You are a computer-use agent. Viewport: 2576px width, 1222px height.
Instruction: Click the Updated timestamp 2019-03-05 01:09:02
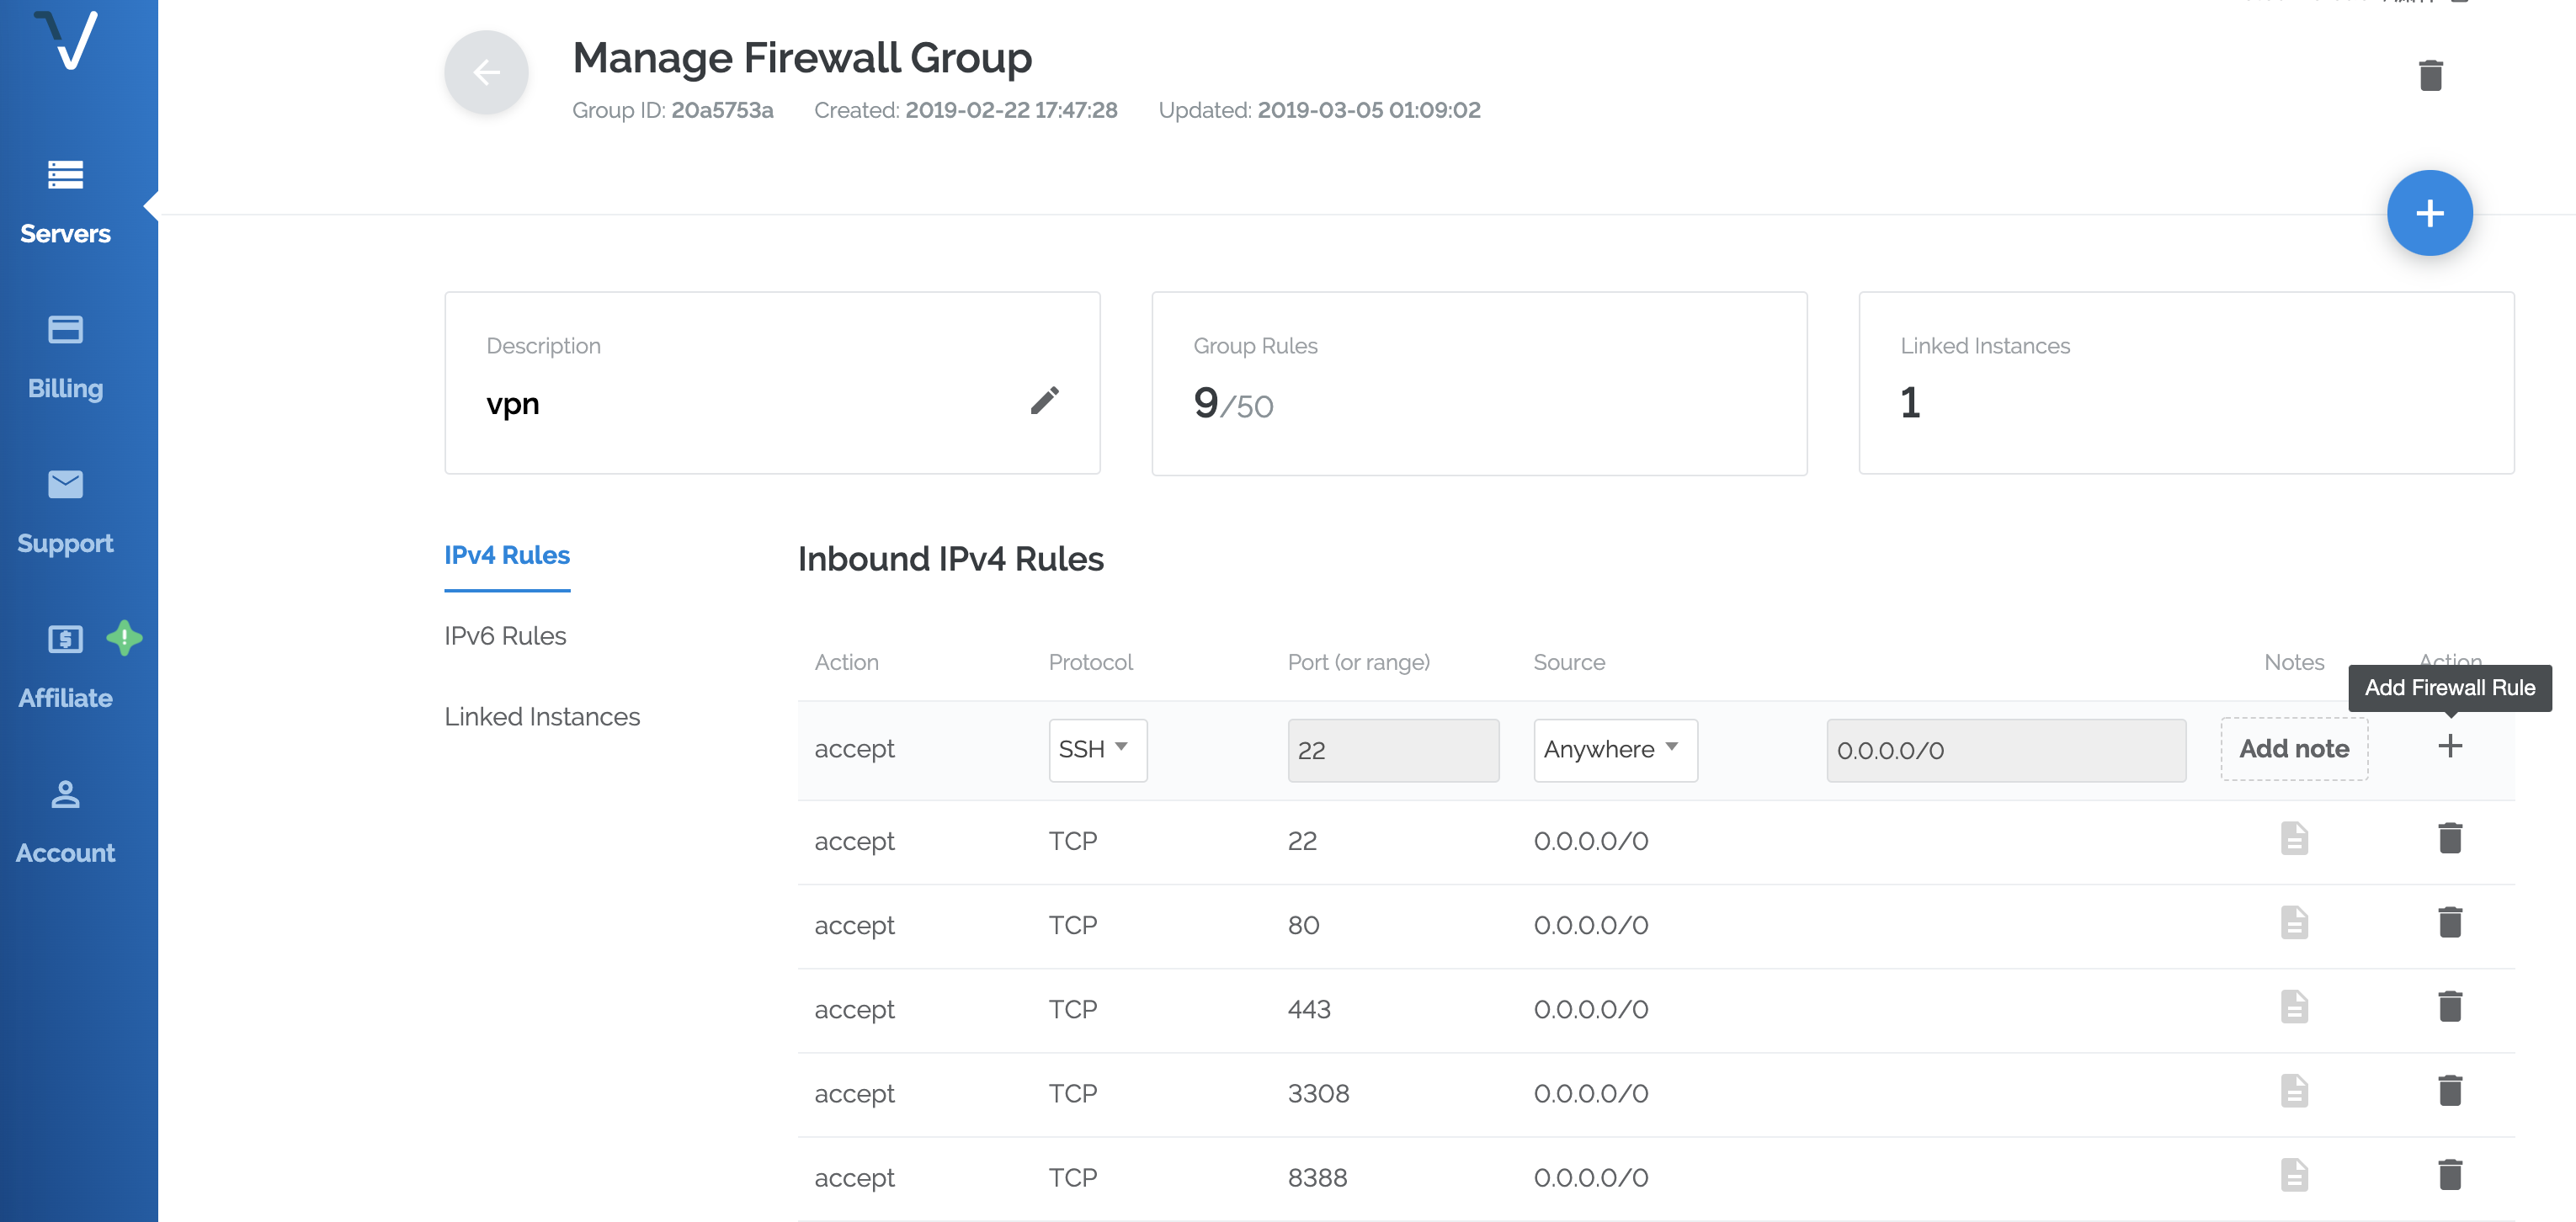(1319, 110)
